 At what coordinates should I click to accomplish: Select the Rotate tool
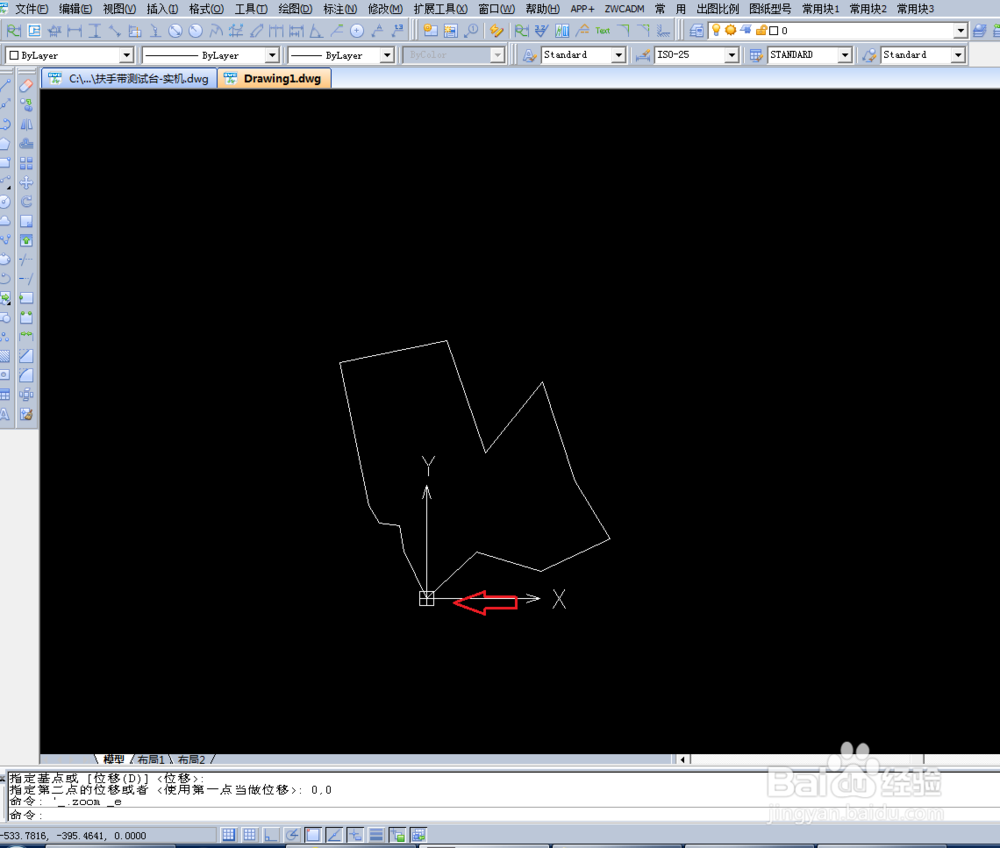coord(26,201)
